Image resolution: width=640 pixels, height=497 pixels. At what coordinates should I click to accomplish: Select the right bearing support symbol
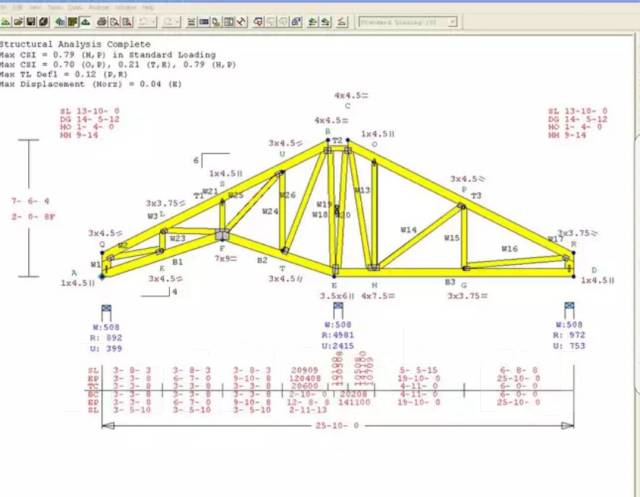pyautogui.click(x=570, y=309)
